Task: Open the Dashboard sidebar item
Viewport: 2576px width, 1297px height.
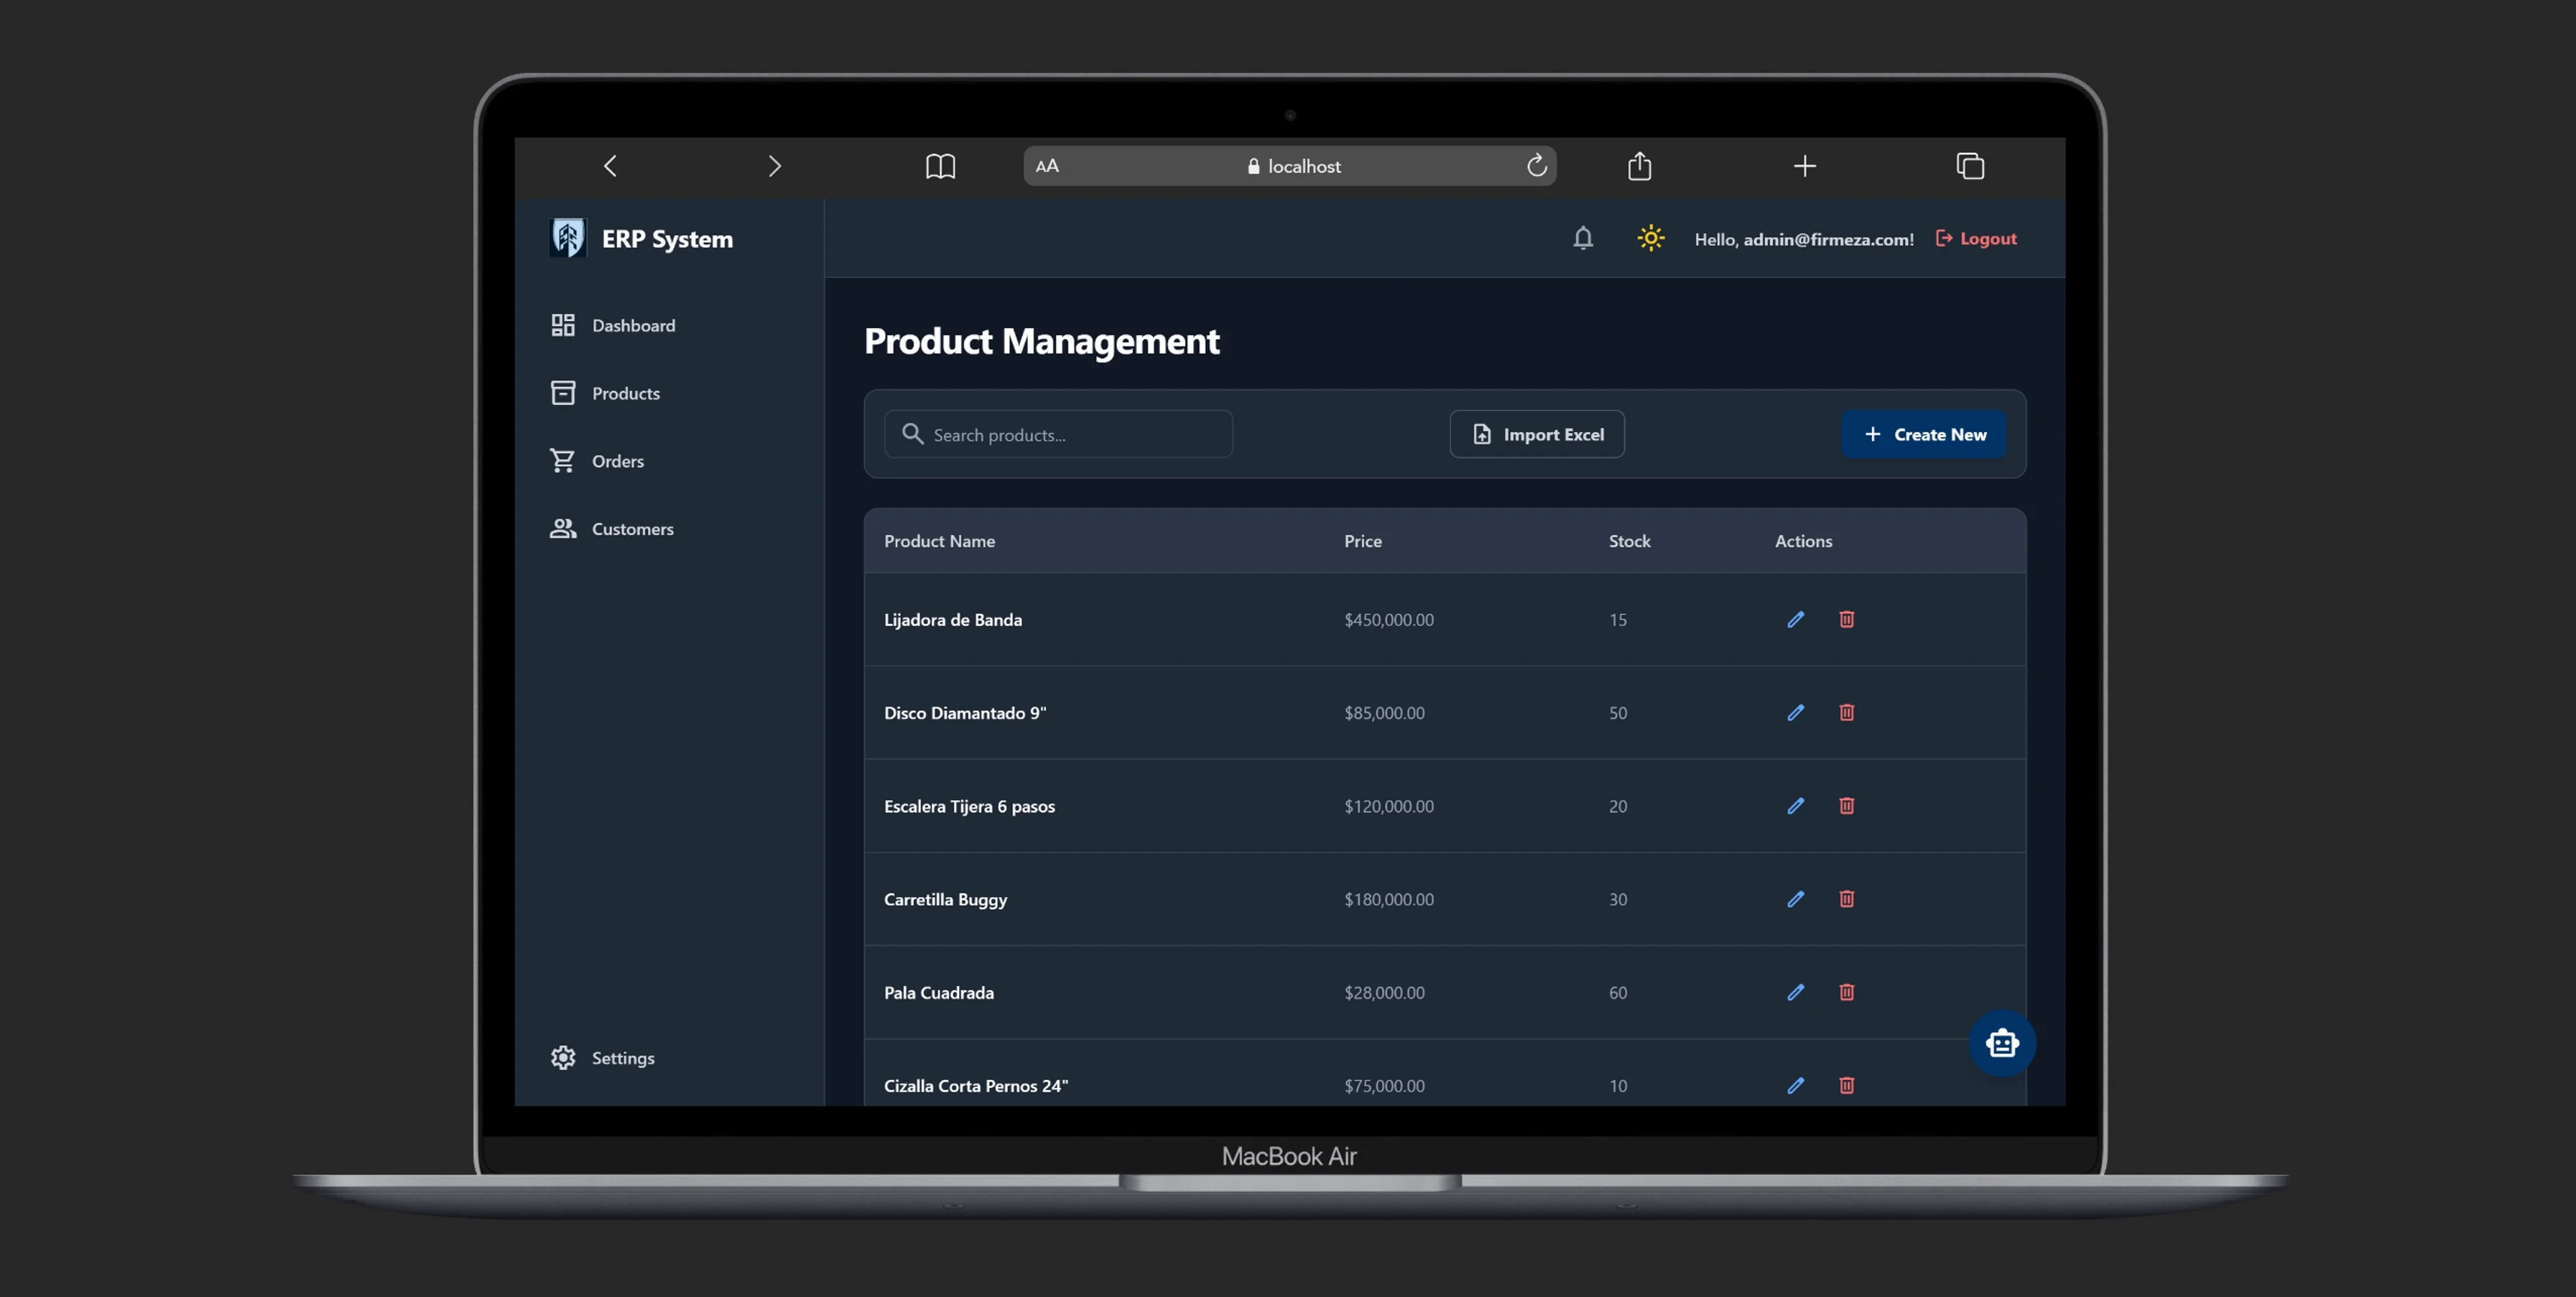Action: [632, 325]
